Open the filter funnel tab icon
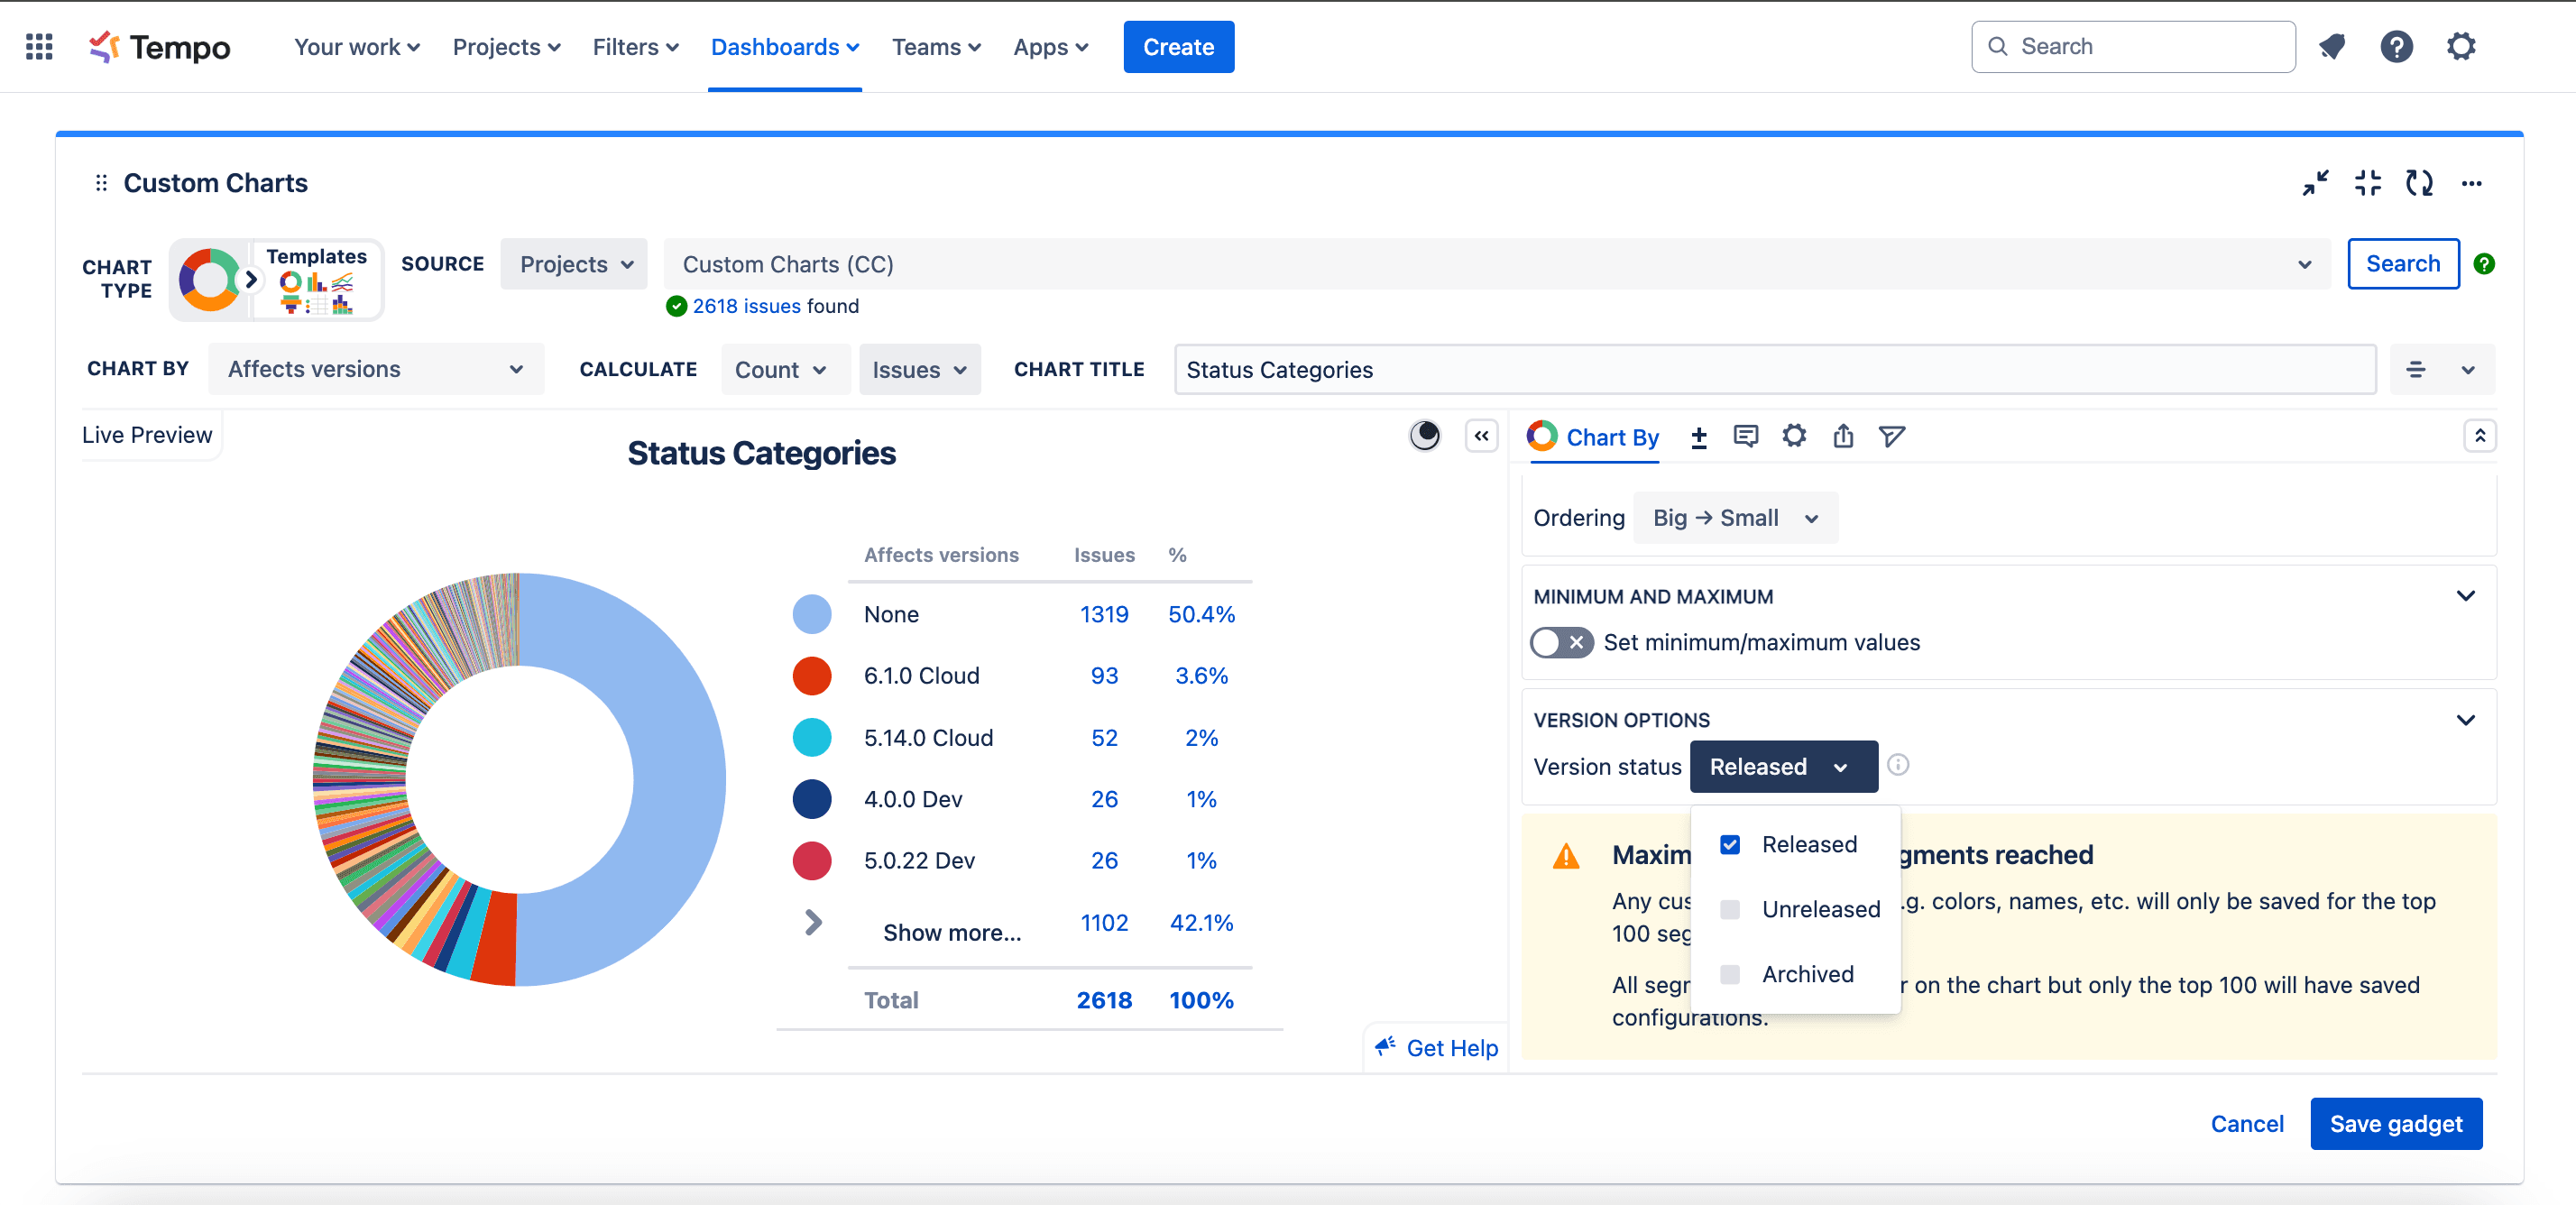Screen dimensions: 2576x1205 1891,436
